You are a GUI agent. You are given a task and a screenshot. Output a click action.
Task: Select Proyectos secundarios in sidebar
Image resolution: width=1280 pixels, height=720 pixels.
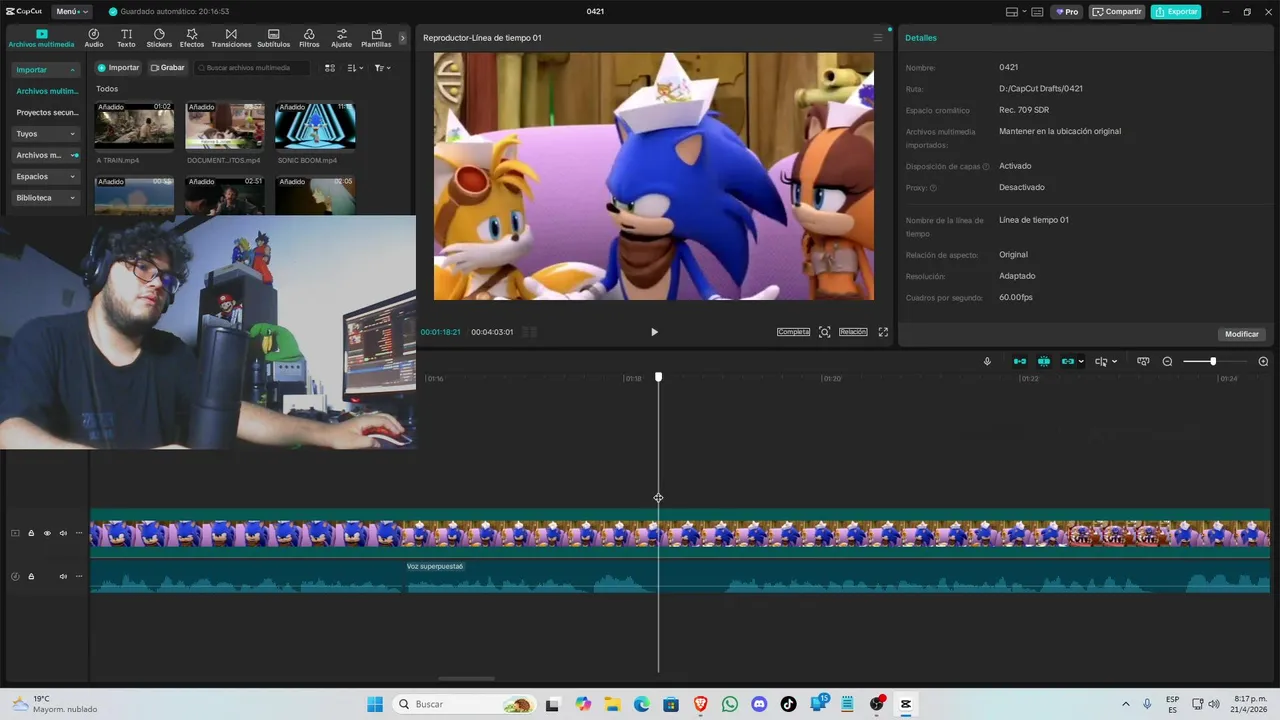46,113
